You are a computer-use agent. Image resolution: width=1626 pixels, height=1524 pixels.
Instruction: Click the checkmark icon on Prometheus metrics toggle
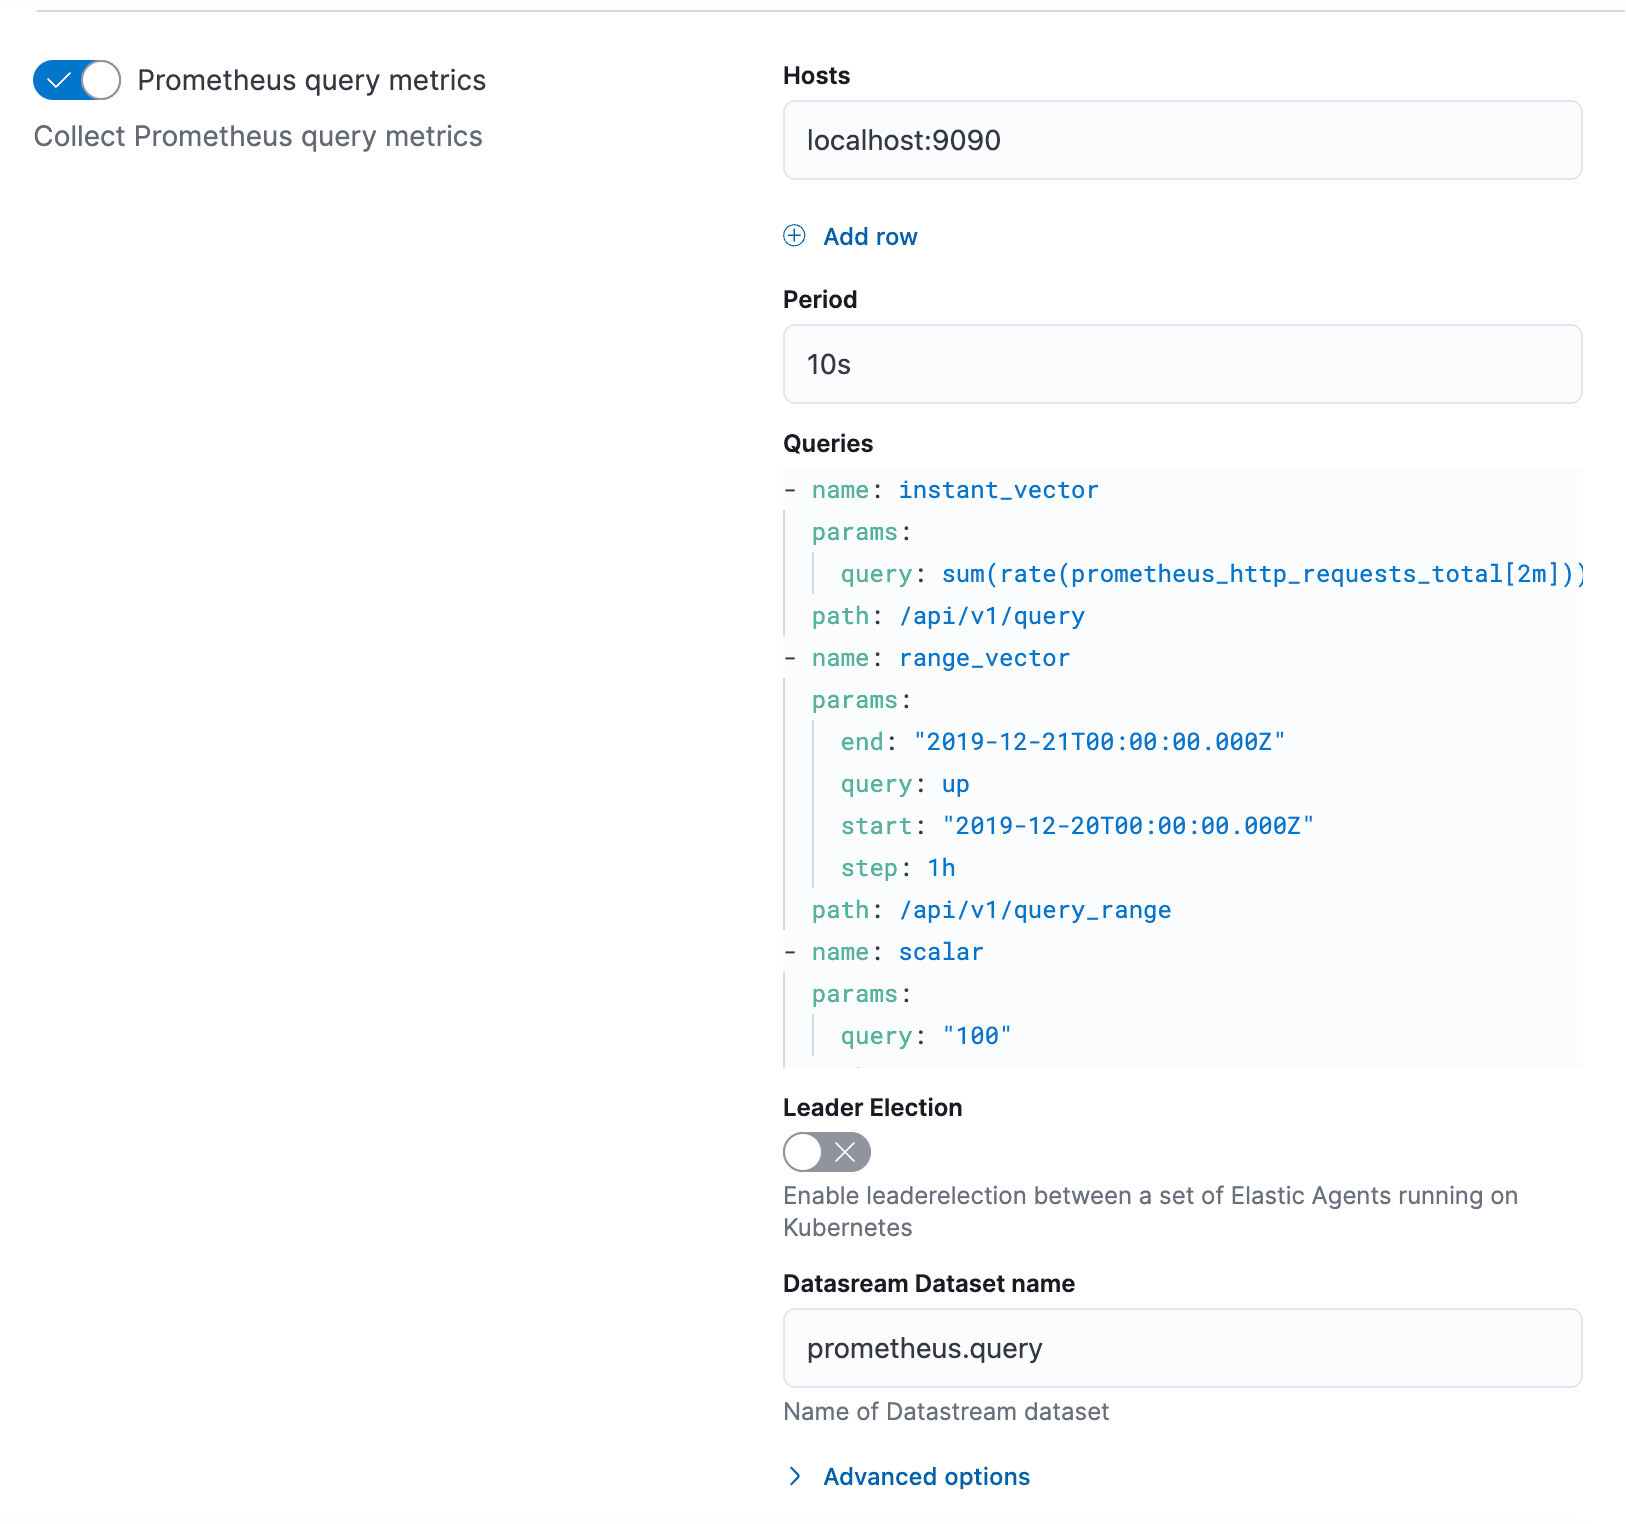click(62, 80)
